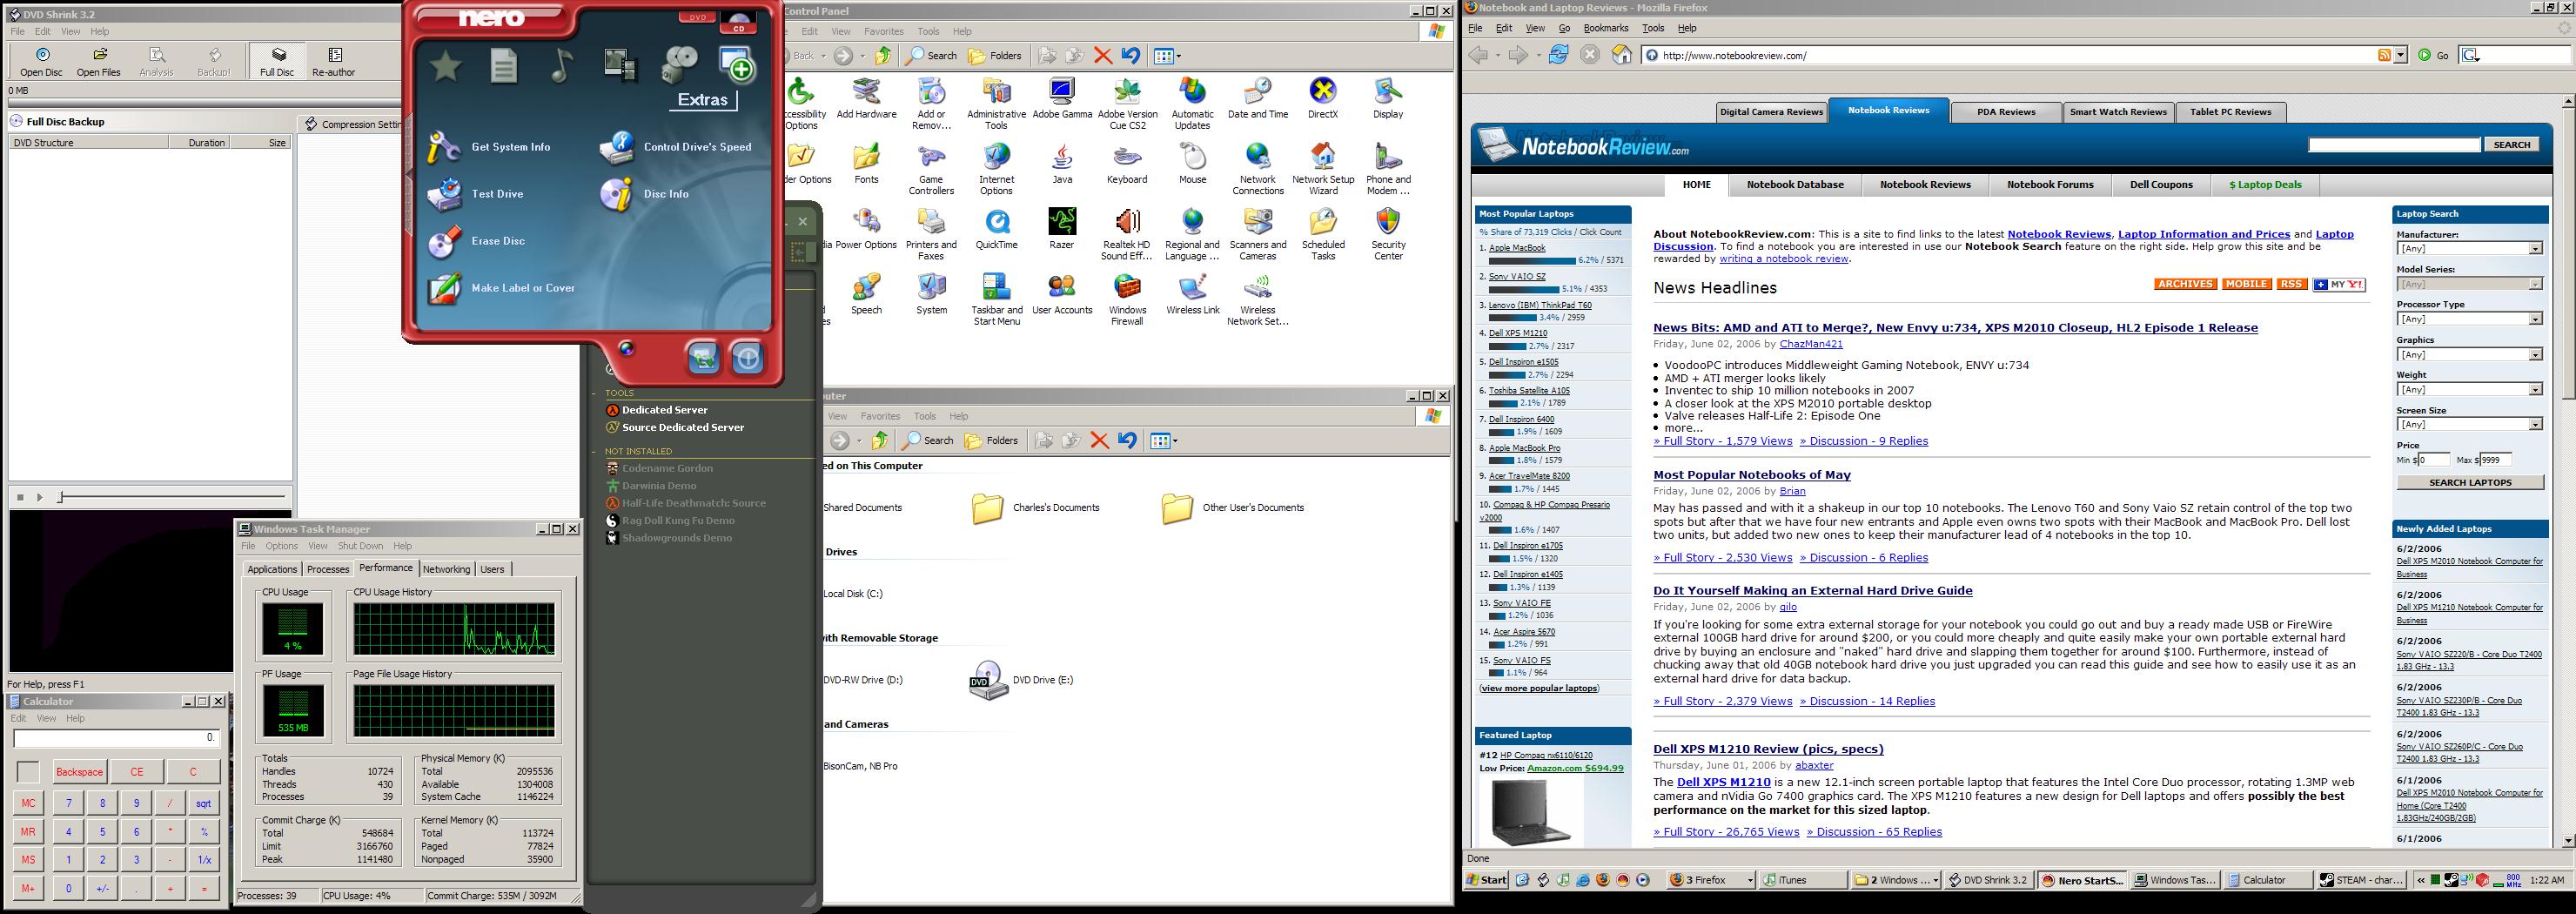2576x914 pixels.
Task: Expand the Manufacturer dropdown in Laptop Search
Action: point(2535,248)
